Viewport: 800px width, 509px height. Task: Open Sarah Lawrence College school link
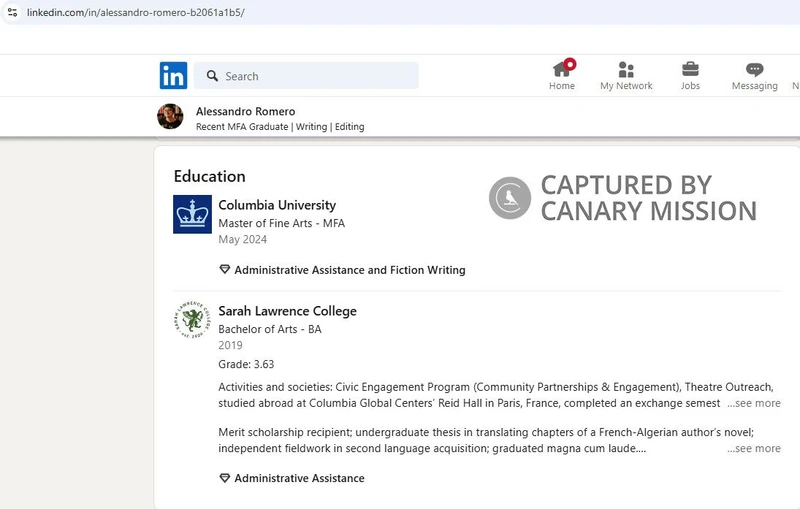[287, 311]
